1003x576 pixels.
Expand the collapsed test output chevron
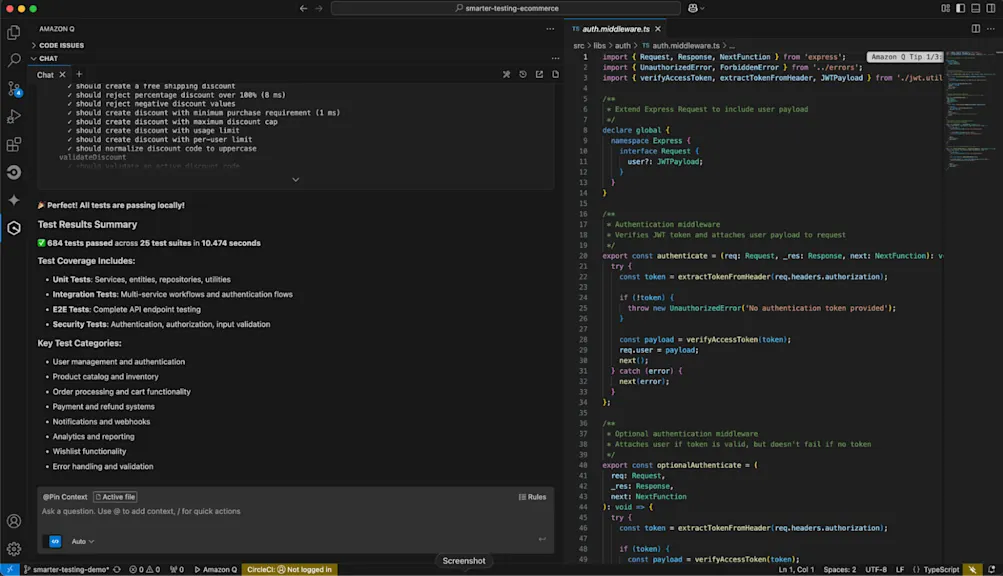(295, 180)
